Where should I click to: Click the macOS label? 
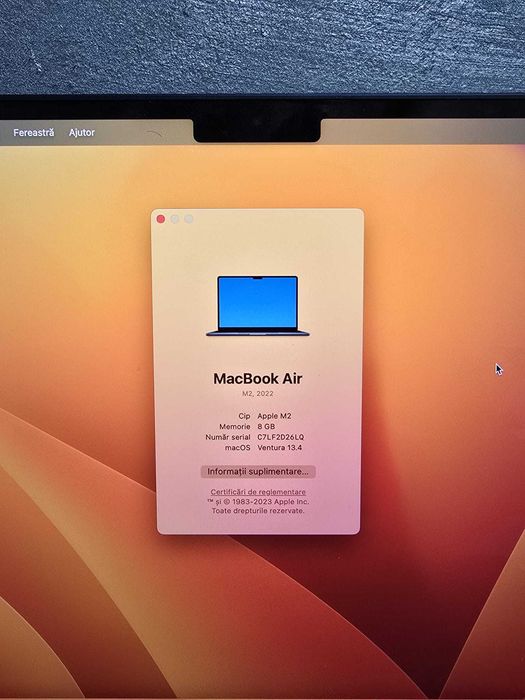click(238, 447)
